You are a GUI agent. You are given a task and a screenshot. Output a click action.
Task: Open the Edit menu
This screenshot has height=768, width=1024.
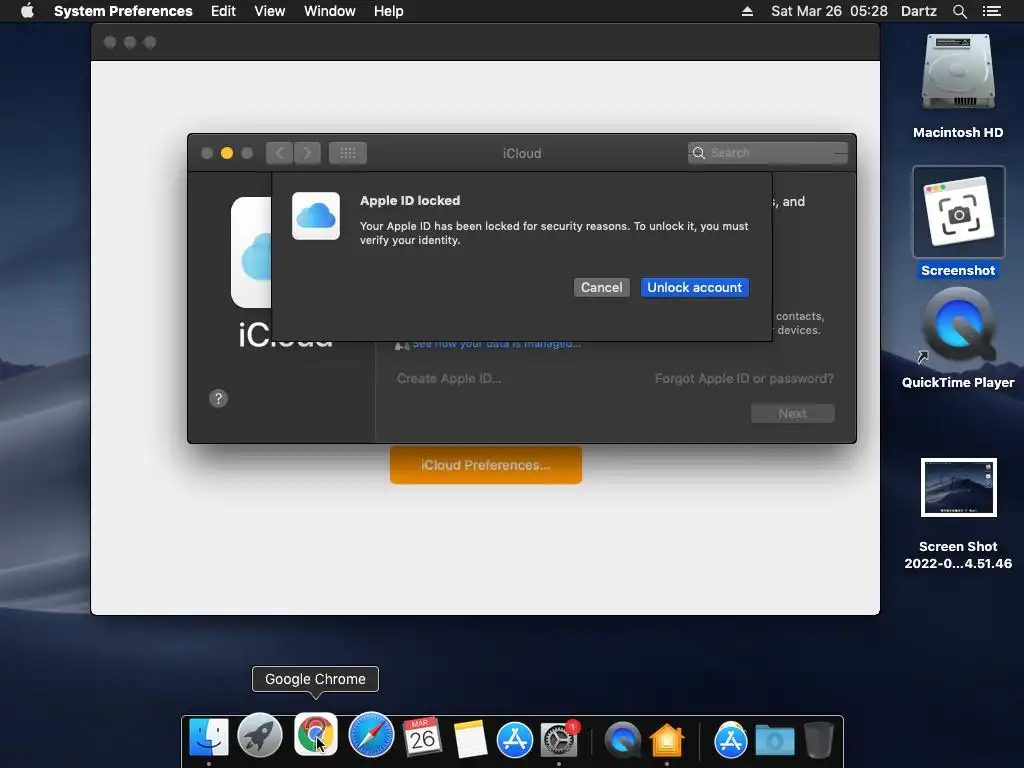pyautogui.click(x=223, y=11)
